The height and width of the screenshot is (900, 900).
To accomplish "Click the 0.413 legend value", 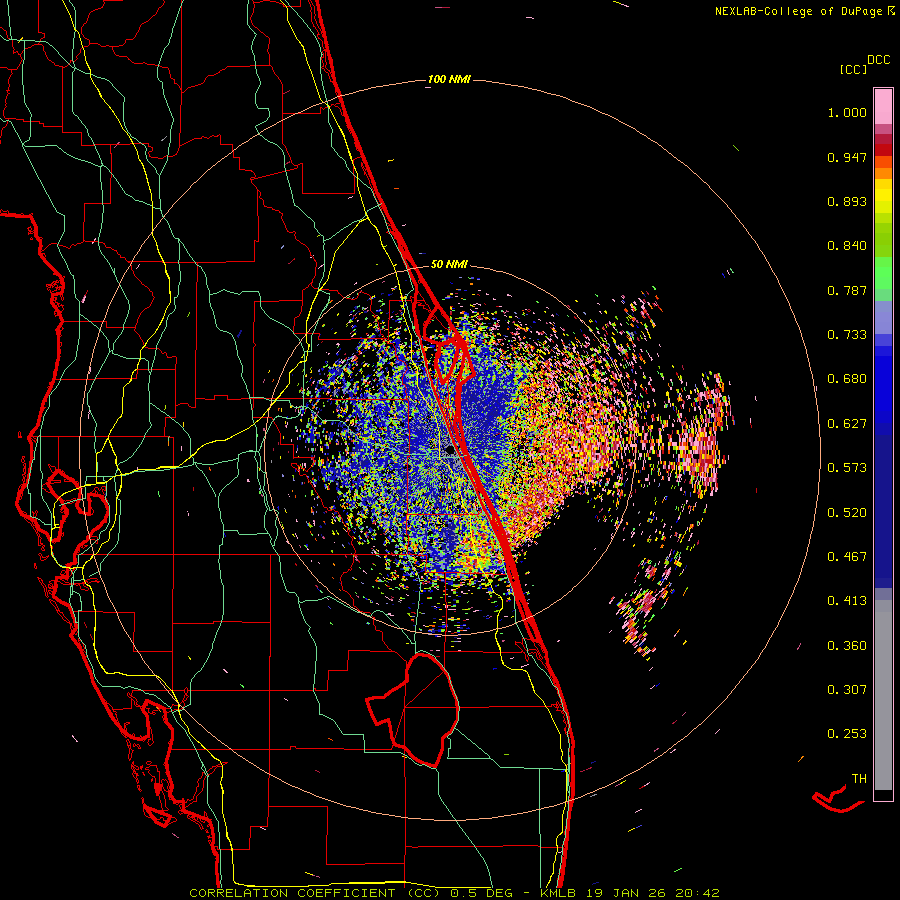I will point(847,601).
